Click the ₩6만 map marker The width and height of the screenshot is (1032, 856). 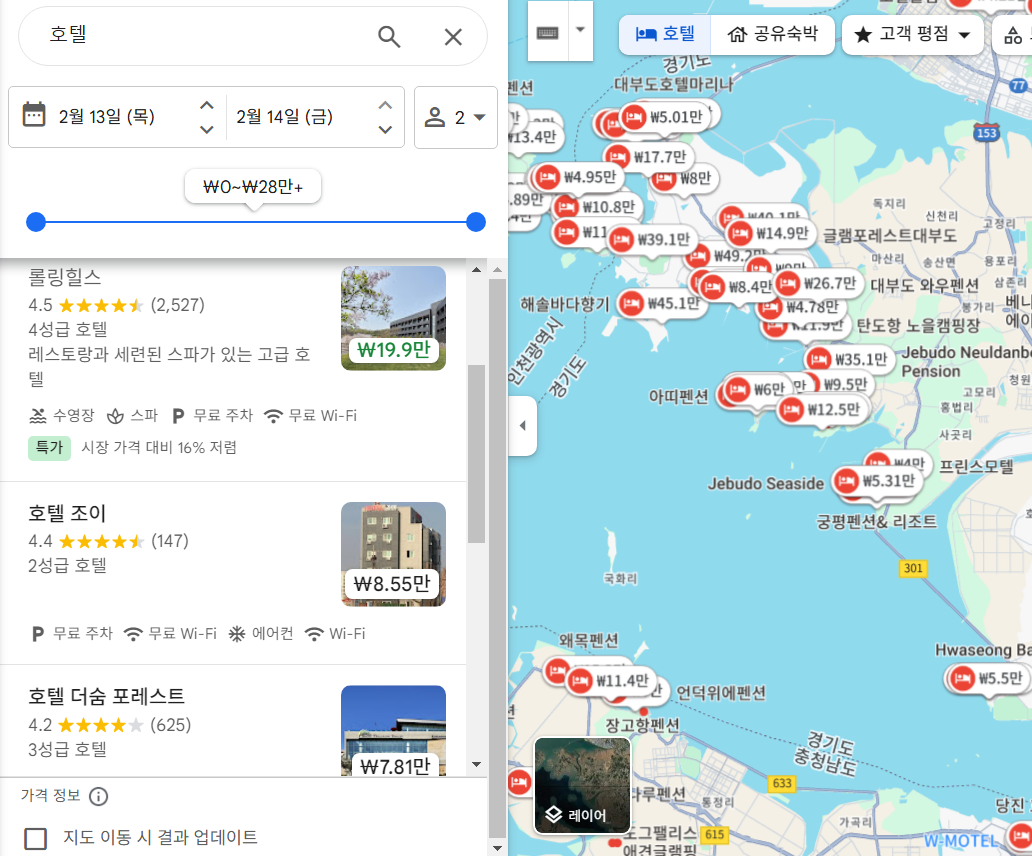pyautogui.click(x=757, y=390)
